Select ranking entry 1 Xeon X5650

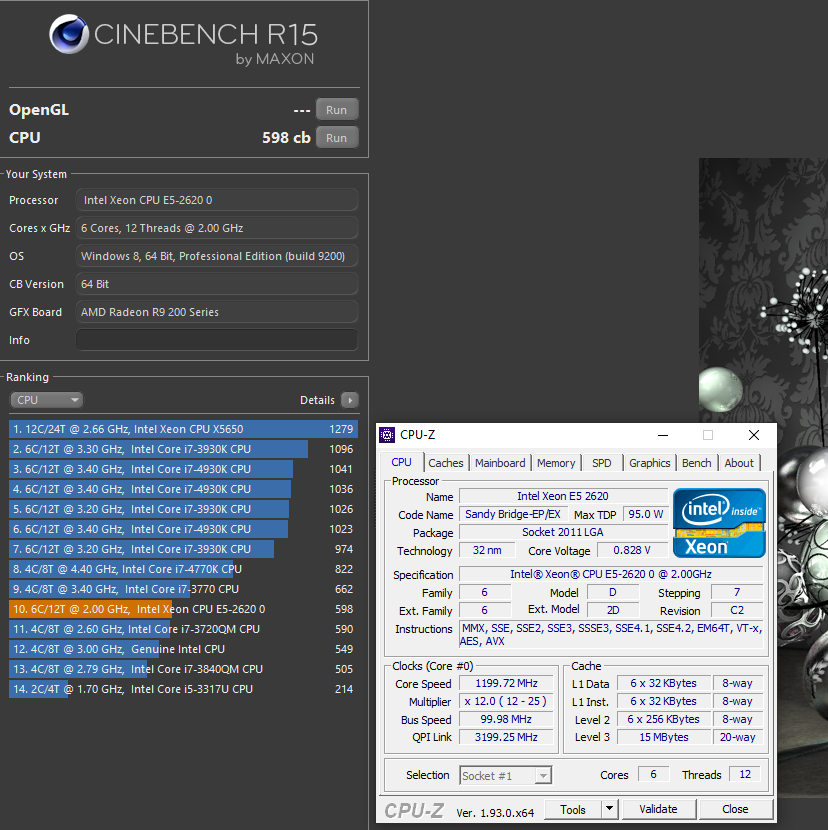click(183, 429)
